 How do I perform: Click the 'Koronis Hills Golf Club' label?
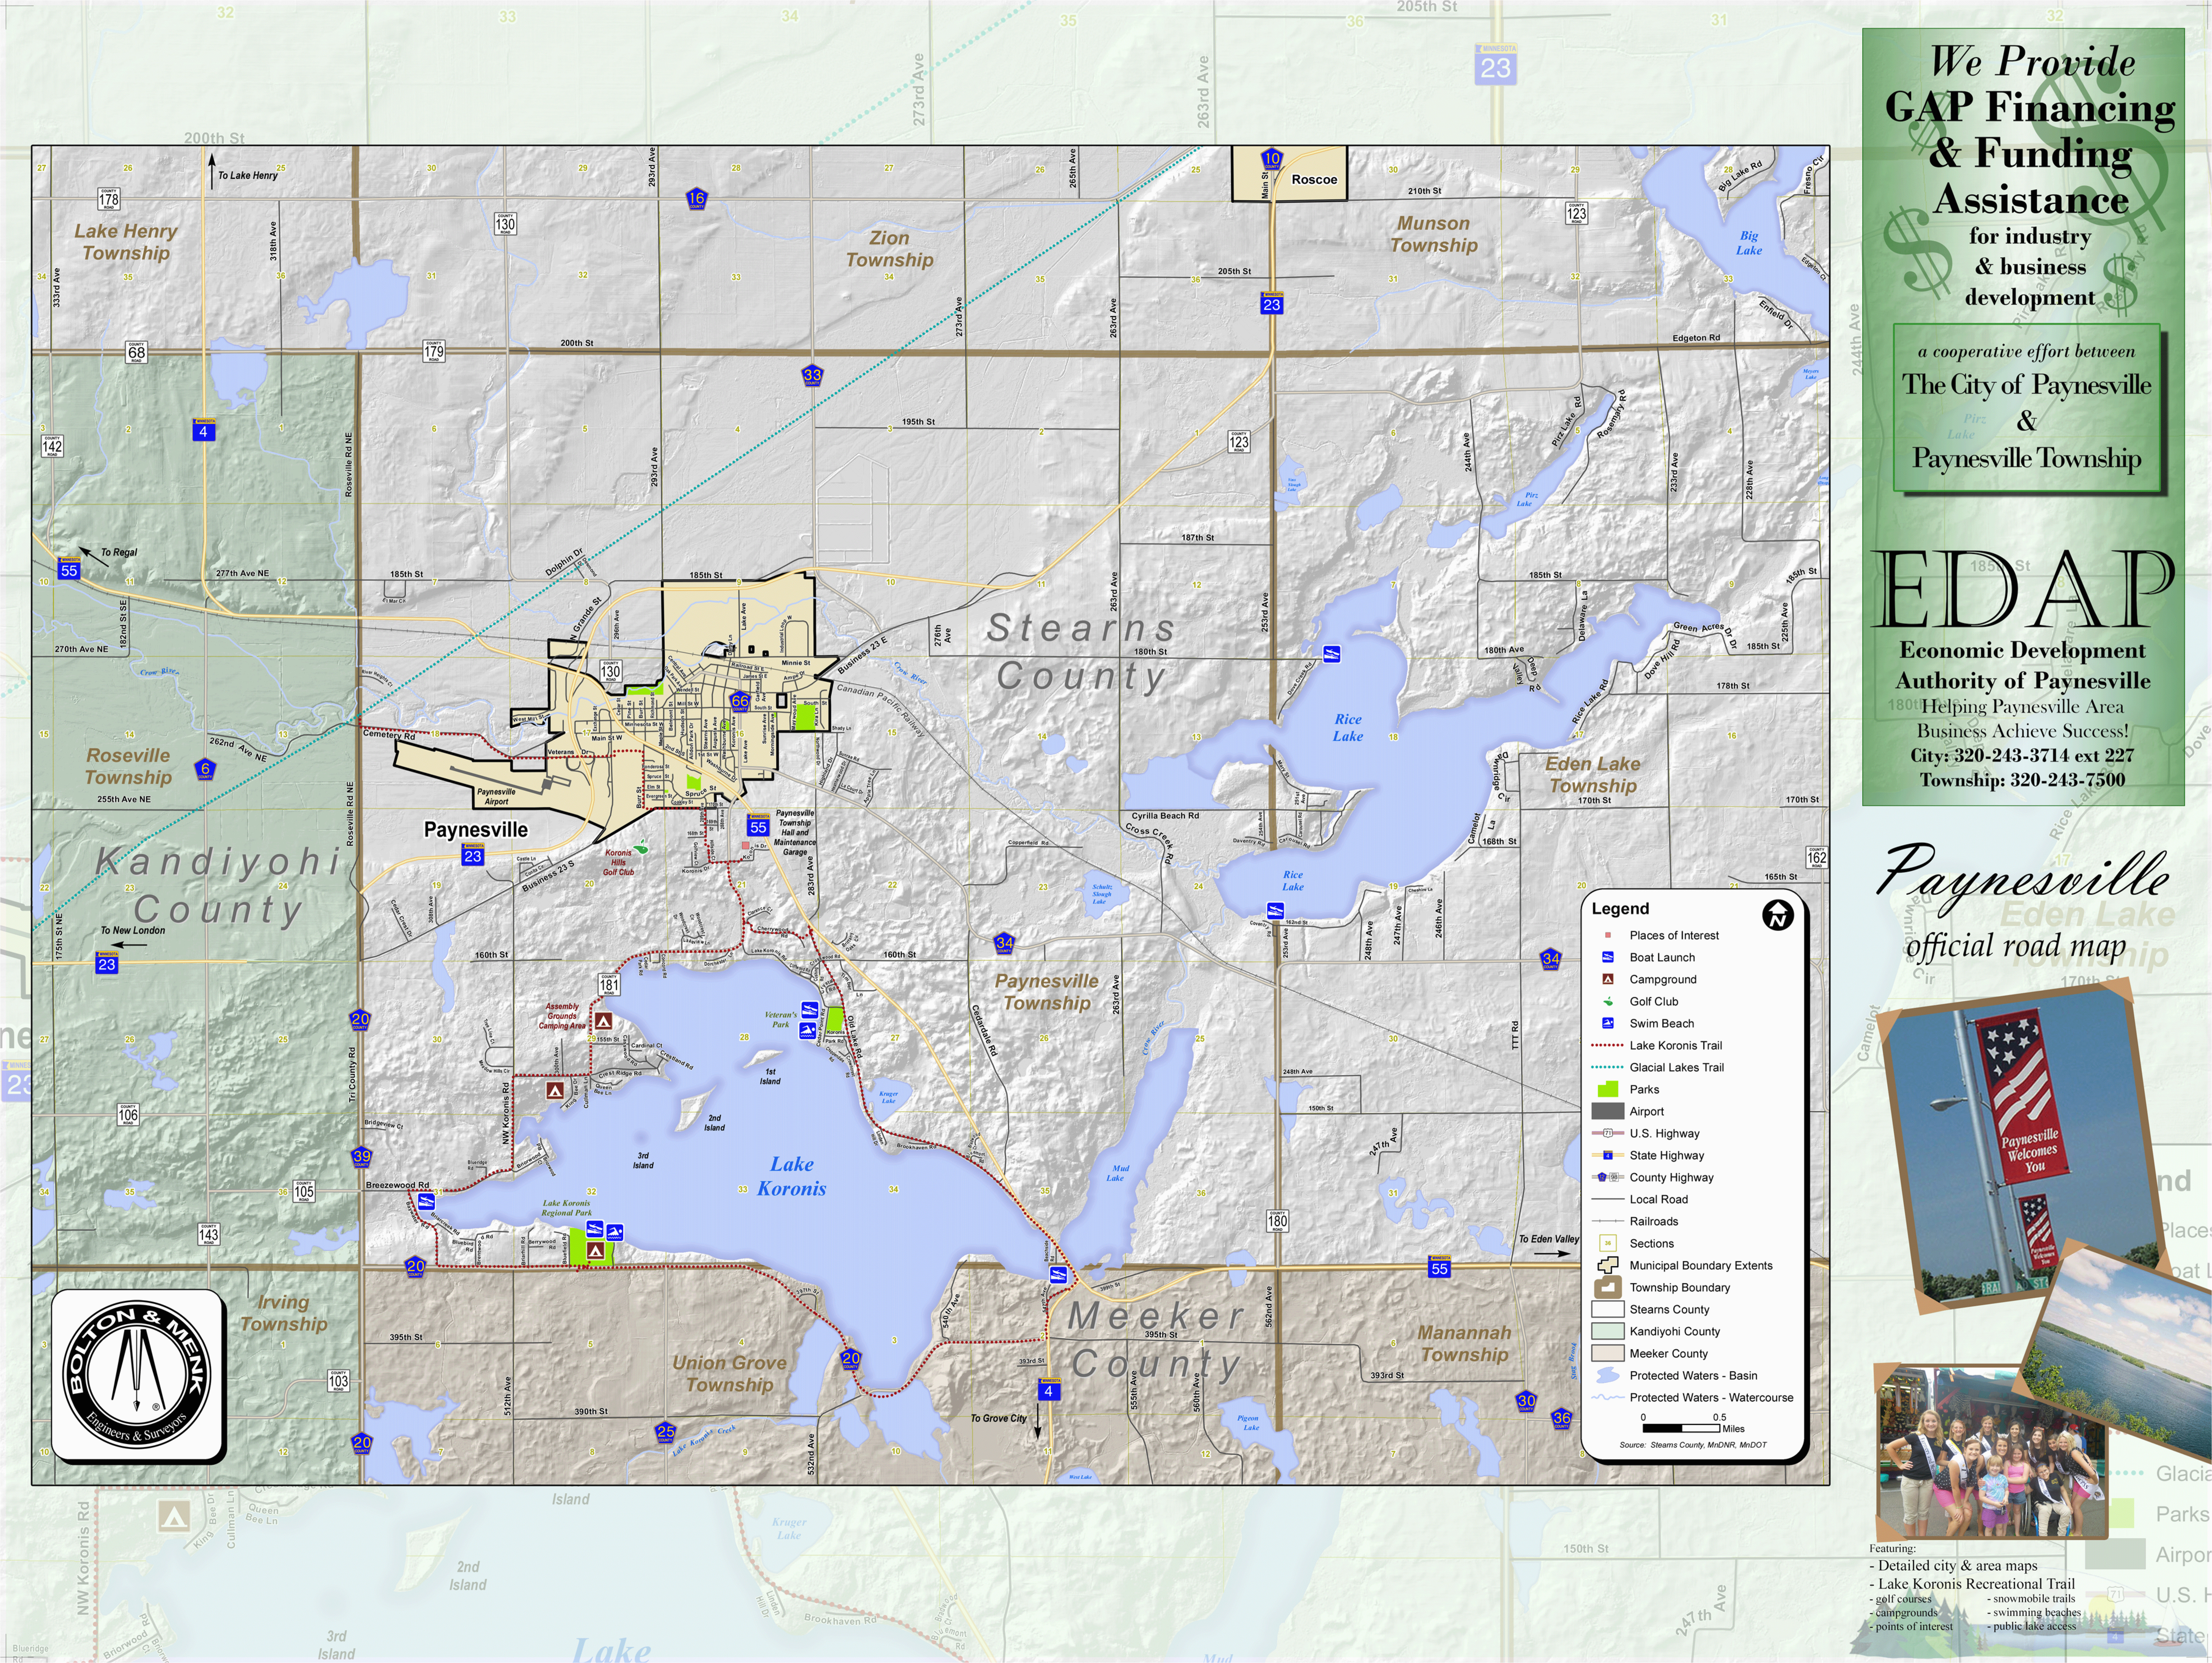pos(618,863)
